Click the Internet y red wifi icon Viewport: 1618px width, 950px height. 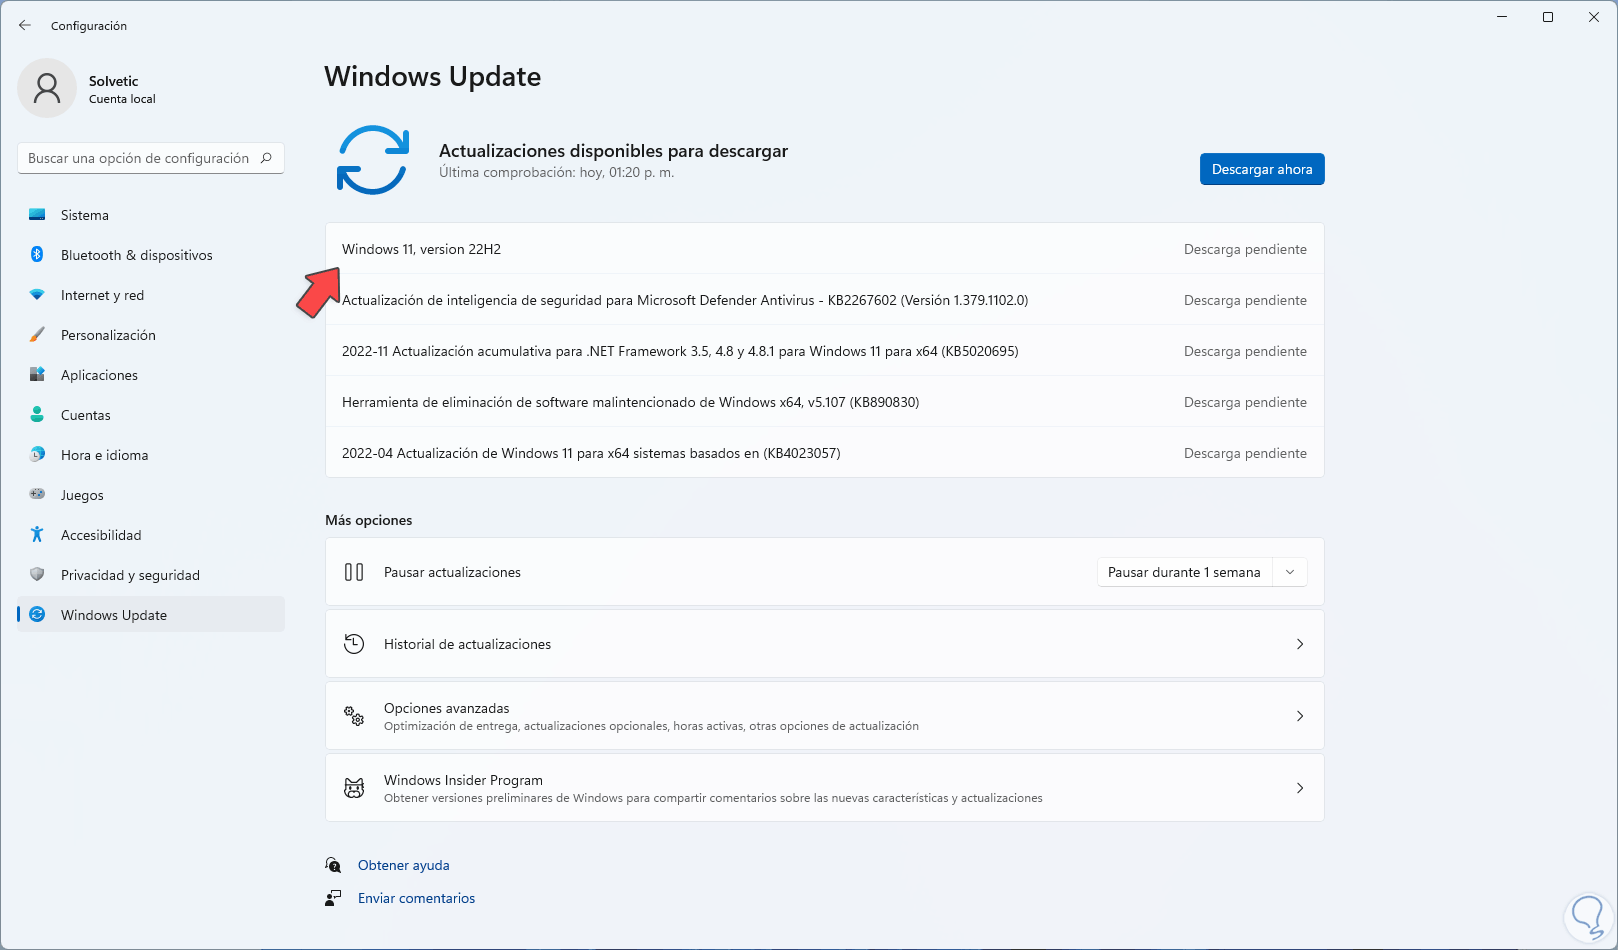coord(37,295)
